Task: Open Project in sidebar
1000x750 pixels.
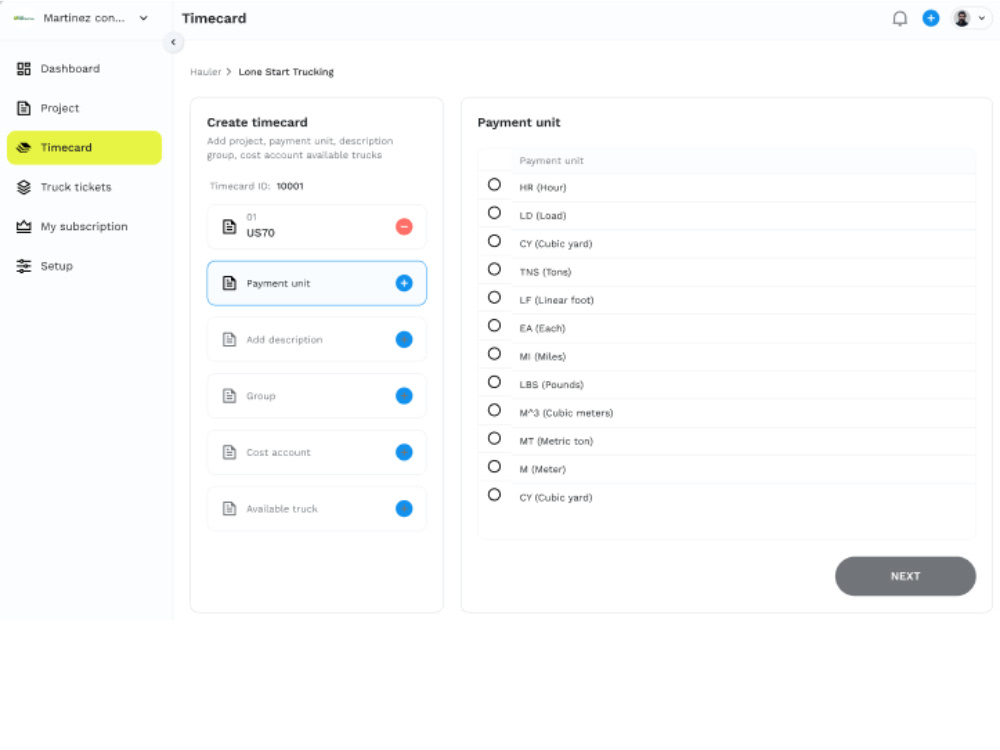Action: coord(84,108)
